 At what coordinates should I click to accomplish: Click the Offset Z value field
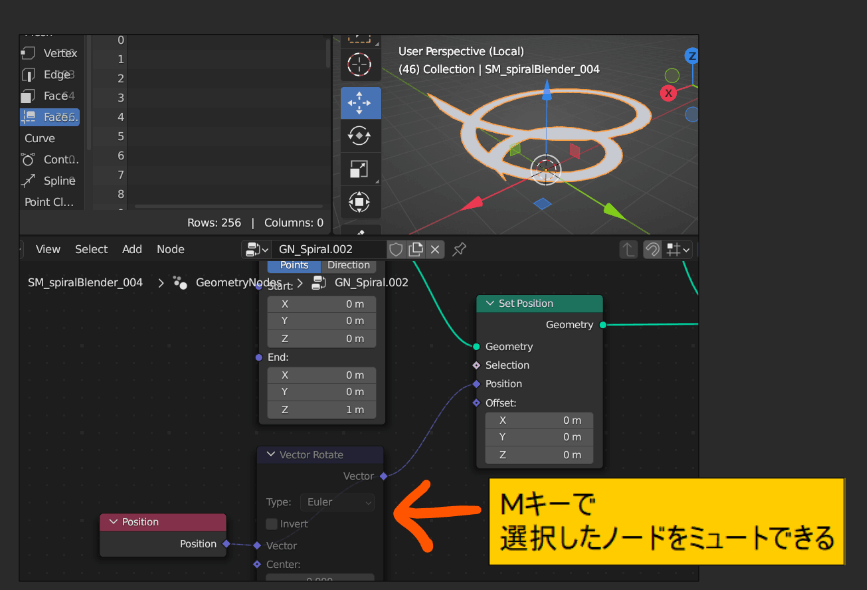click(x=539, y=455)
